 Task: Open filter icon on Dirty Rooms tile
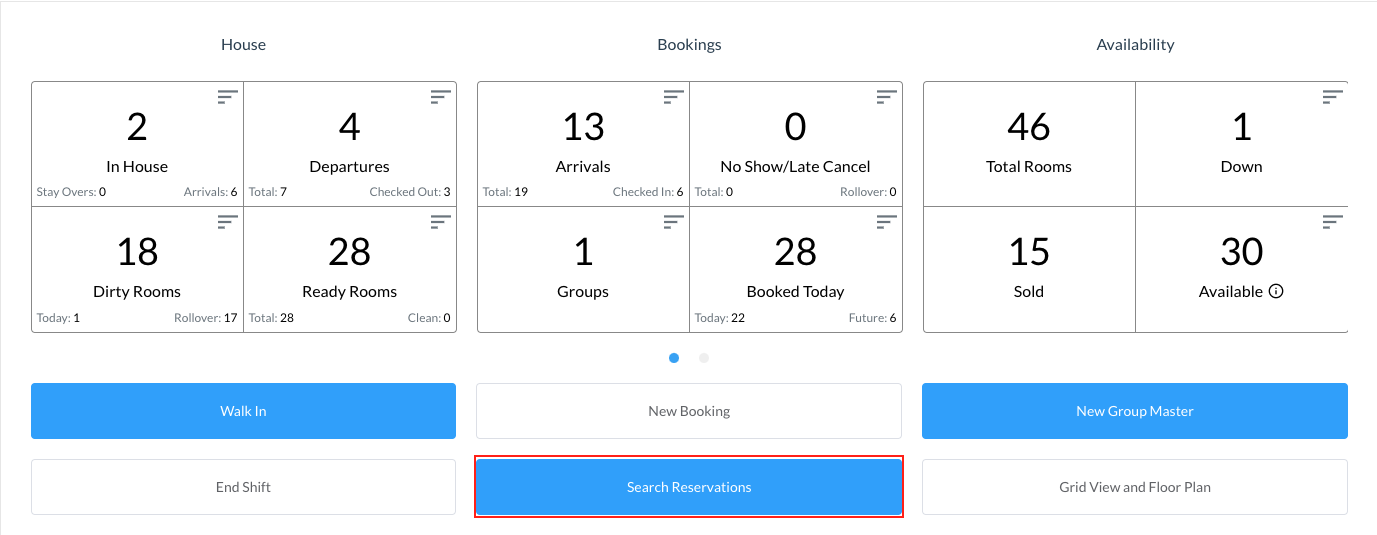click(x=228, y=221)
